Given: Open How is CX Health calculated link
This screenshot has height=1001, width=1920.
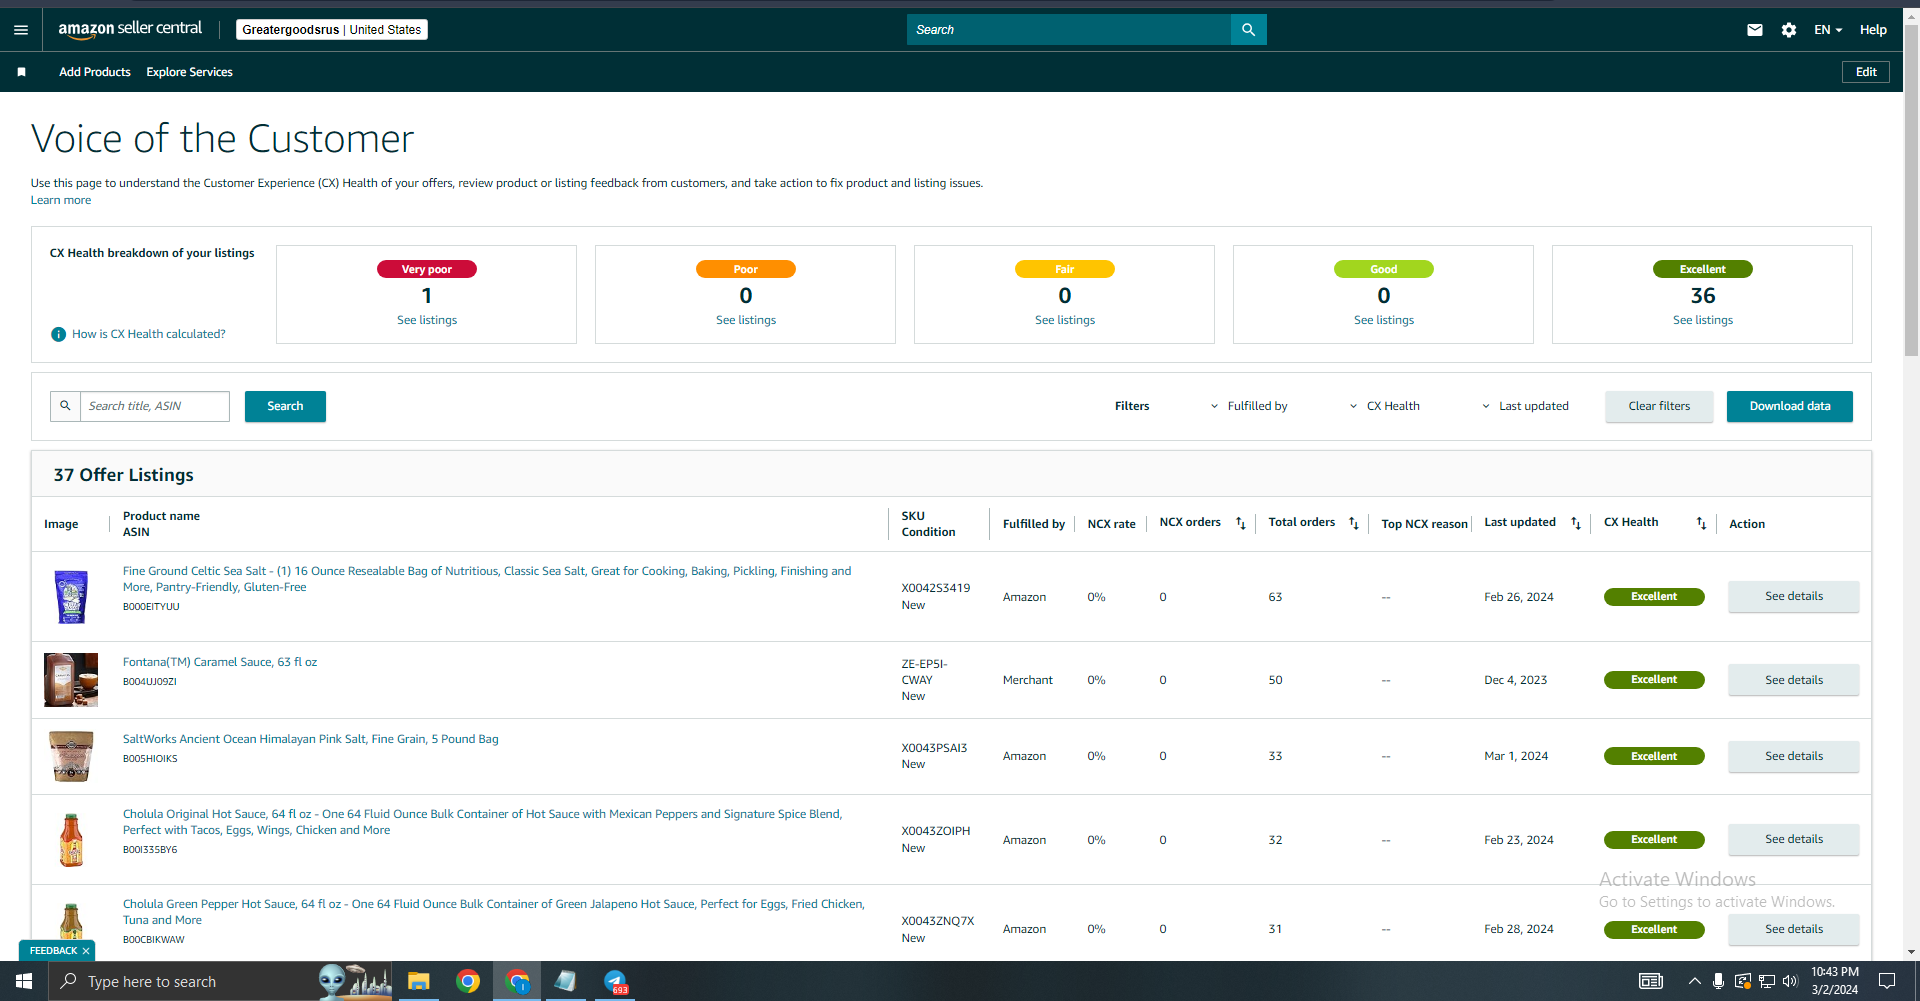Looking at the screenshot, I should 149,334.
